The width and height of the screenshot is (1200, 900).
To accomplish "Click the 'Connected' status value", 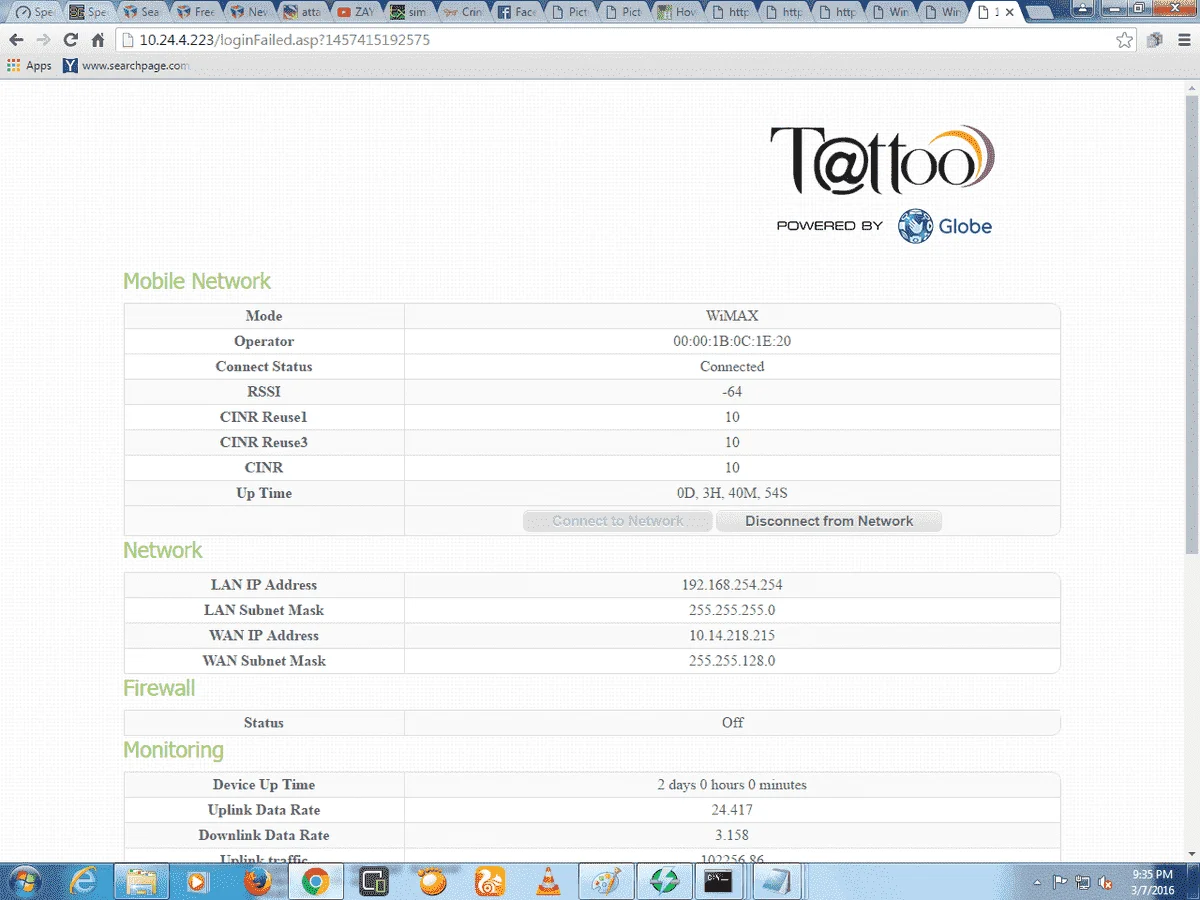I will point(732,367).
